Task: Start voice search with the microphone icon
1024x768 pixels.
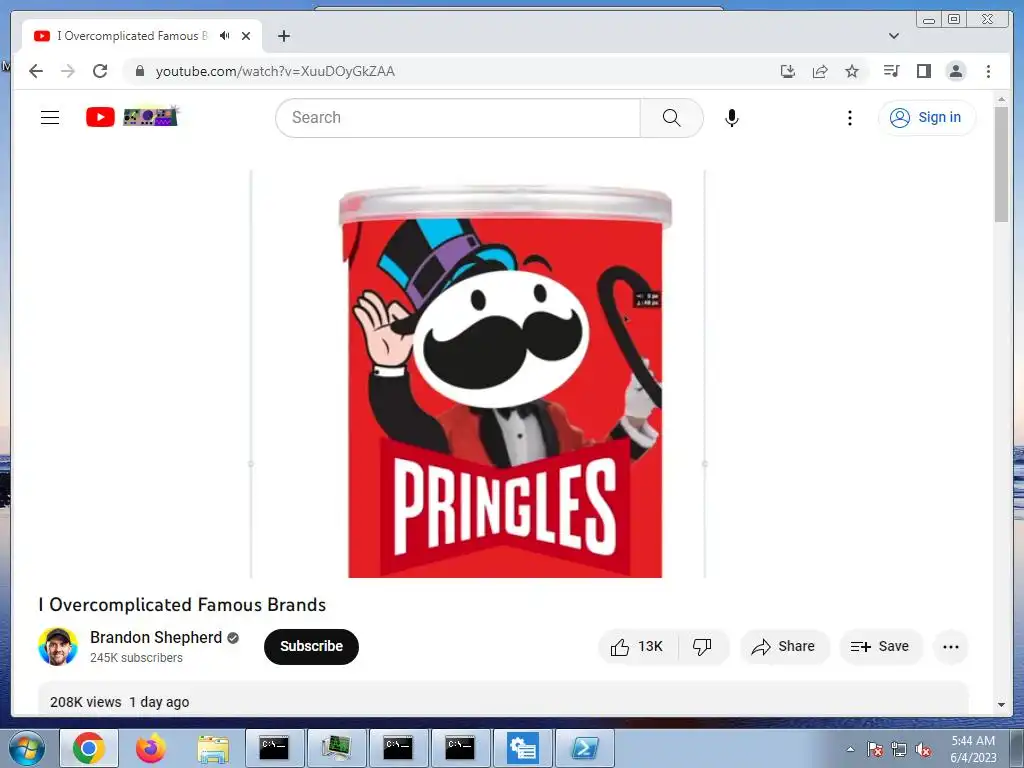Action: tap(731, 118)
